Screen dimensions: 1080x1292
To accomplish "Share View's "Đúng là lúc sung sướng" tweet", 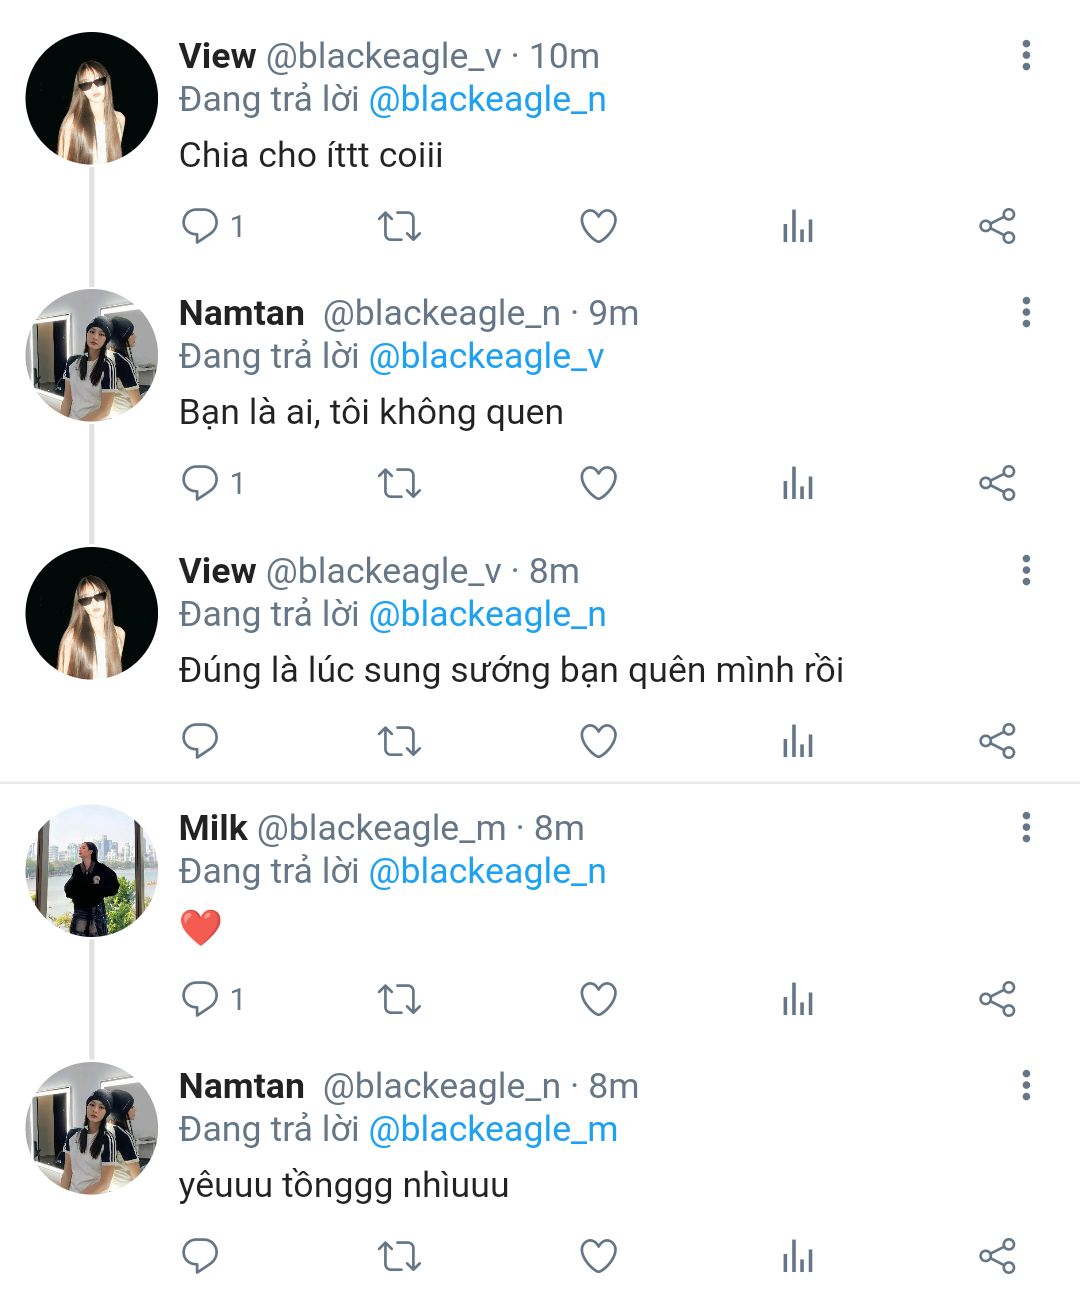I will [997, 741].
